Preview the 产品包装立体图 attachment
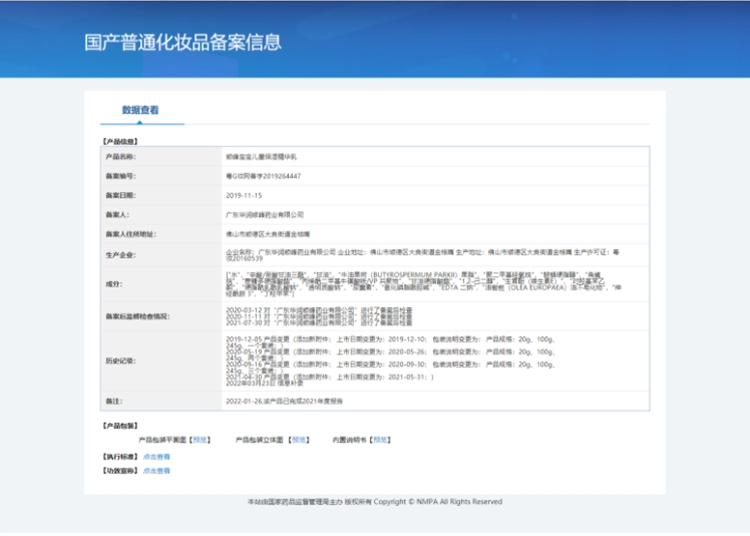750x536 pixels. [x=299, y=440]
